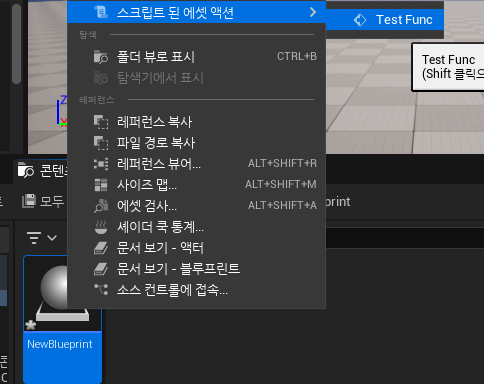
Task: Click the 문서 보기 - 액터 book icon
Action: pyautogui.click(x=101, y=248)
